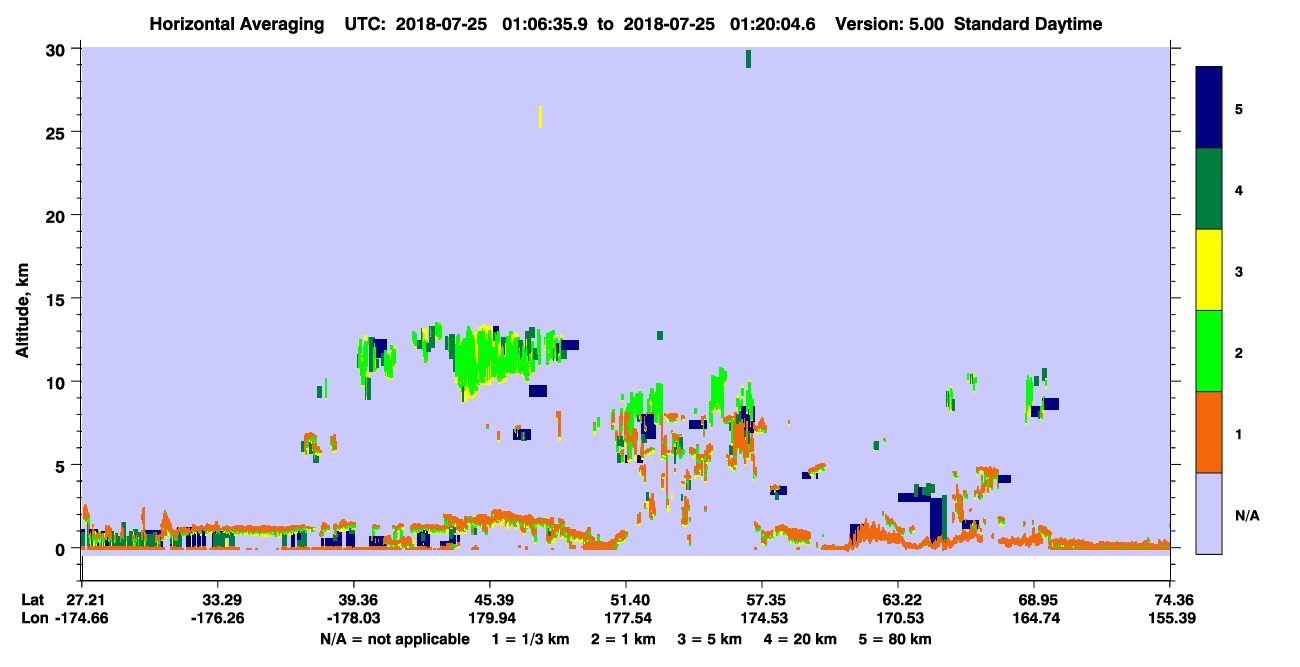Click the colorbar label 'N/A'
The image size is (1300, 667).
tap(1246, 515)
